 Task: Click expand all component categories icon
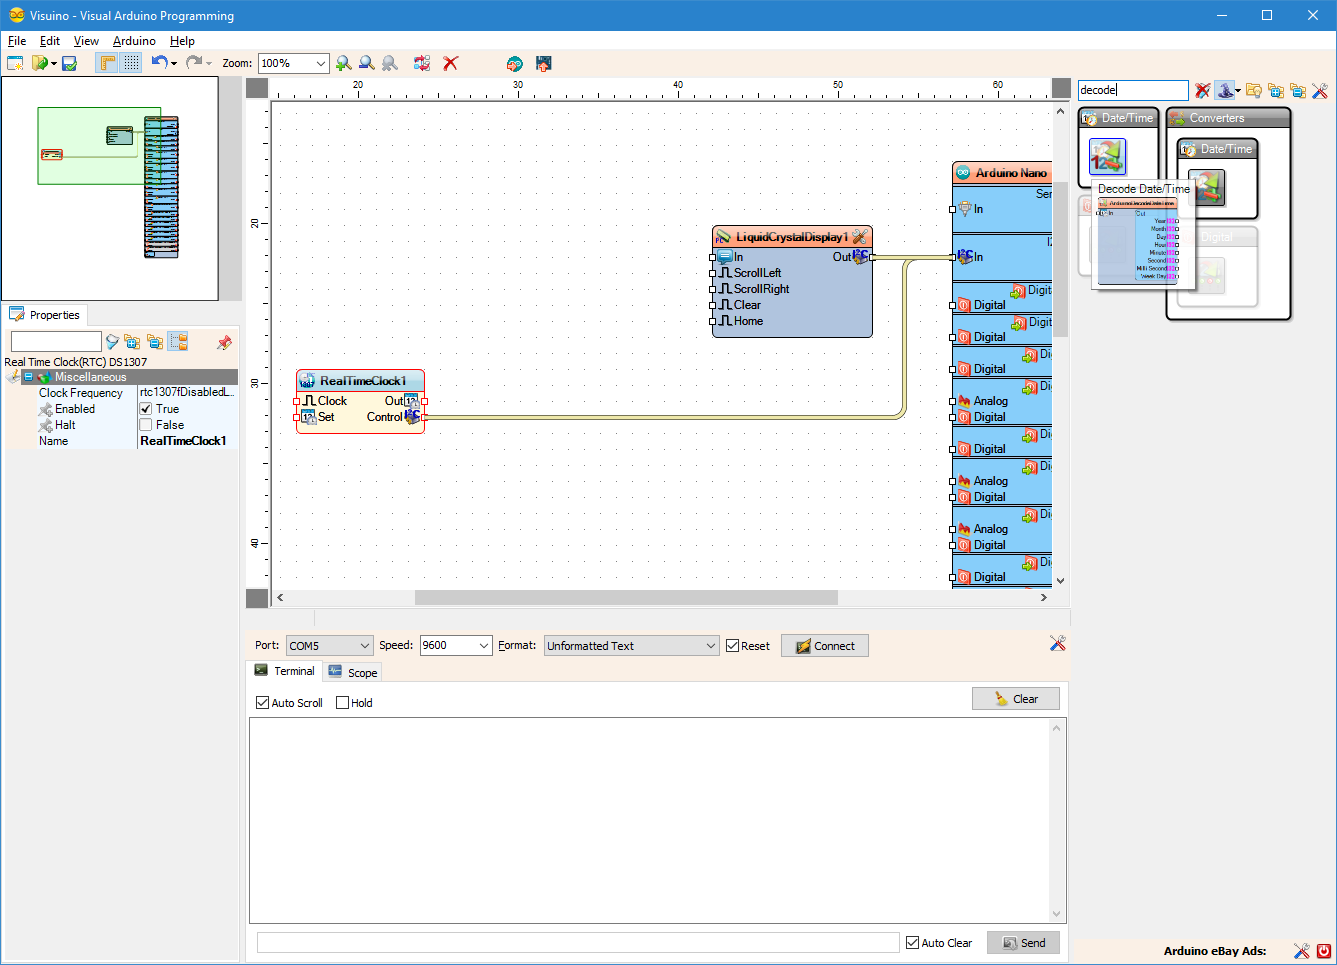tap(1276, 90)
